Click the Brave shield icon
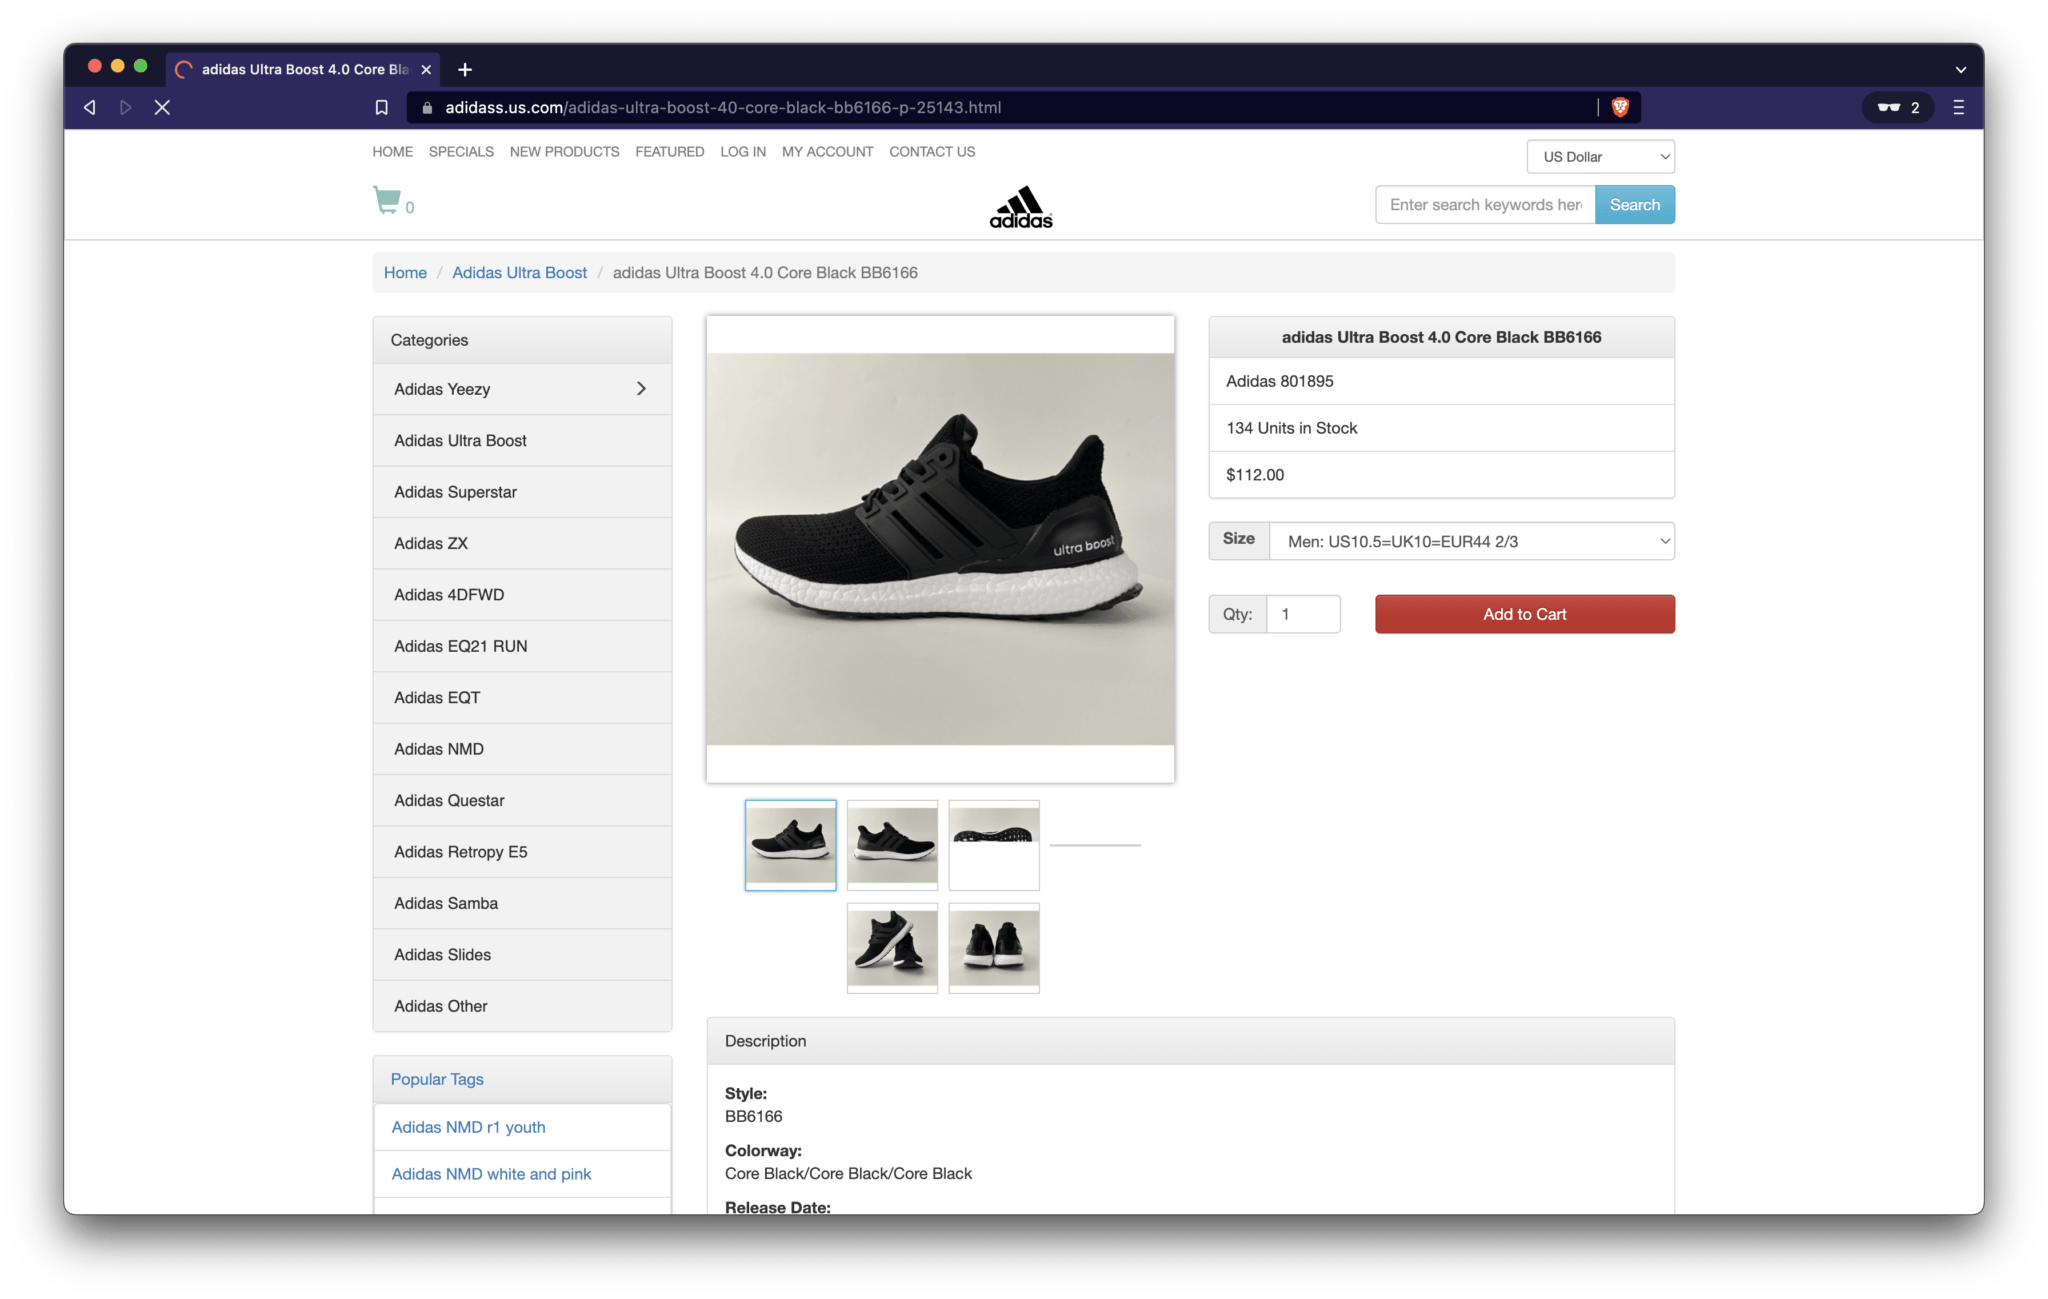 (x=1620, y=106)
